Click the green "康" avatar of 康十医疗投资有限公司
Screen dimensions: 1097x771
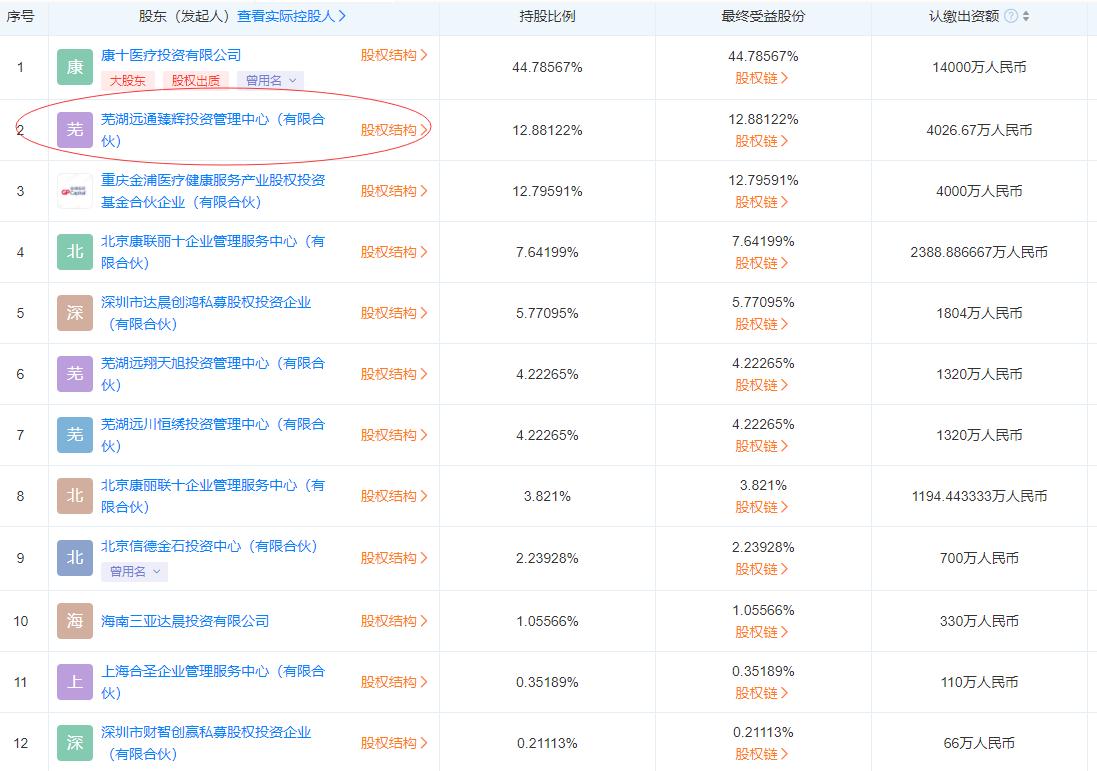(74, 67)
